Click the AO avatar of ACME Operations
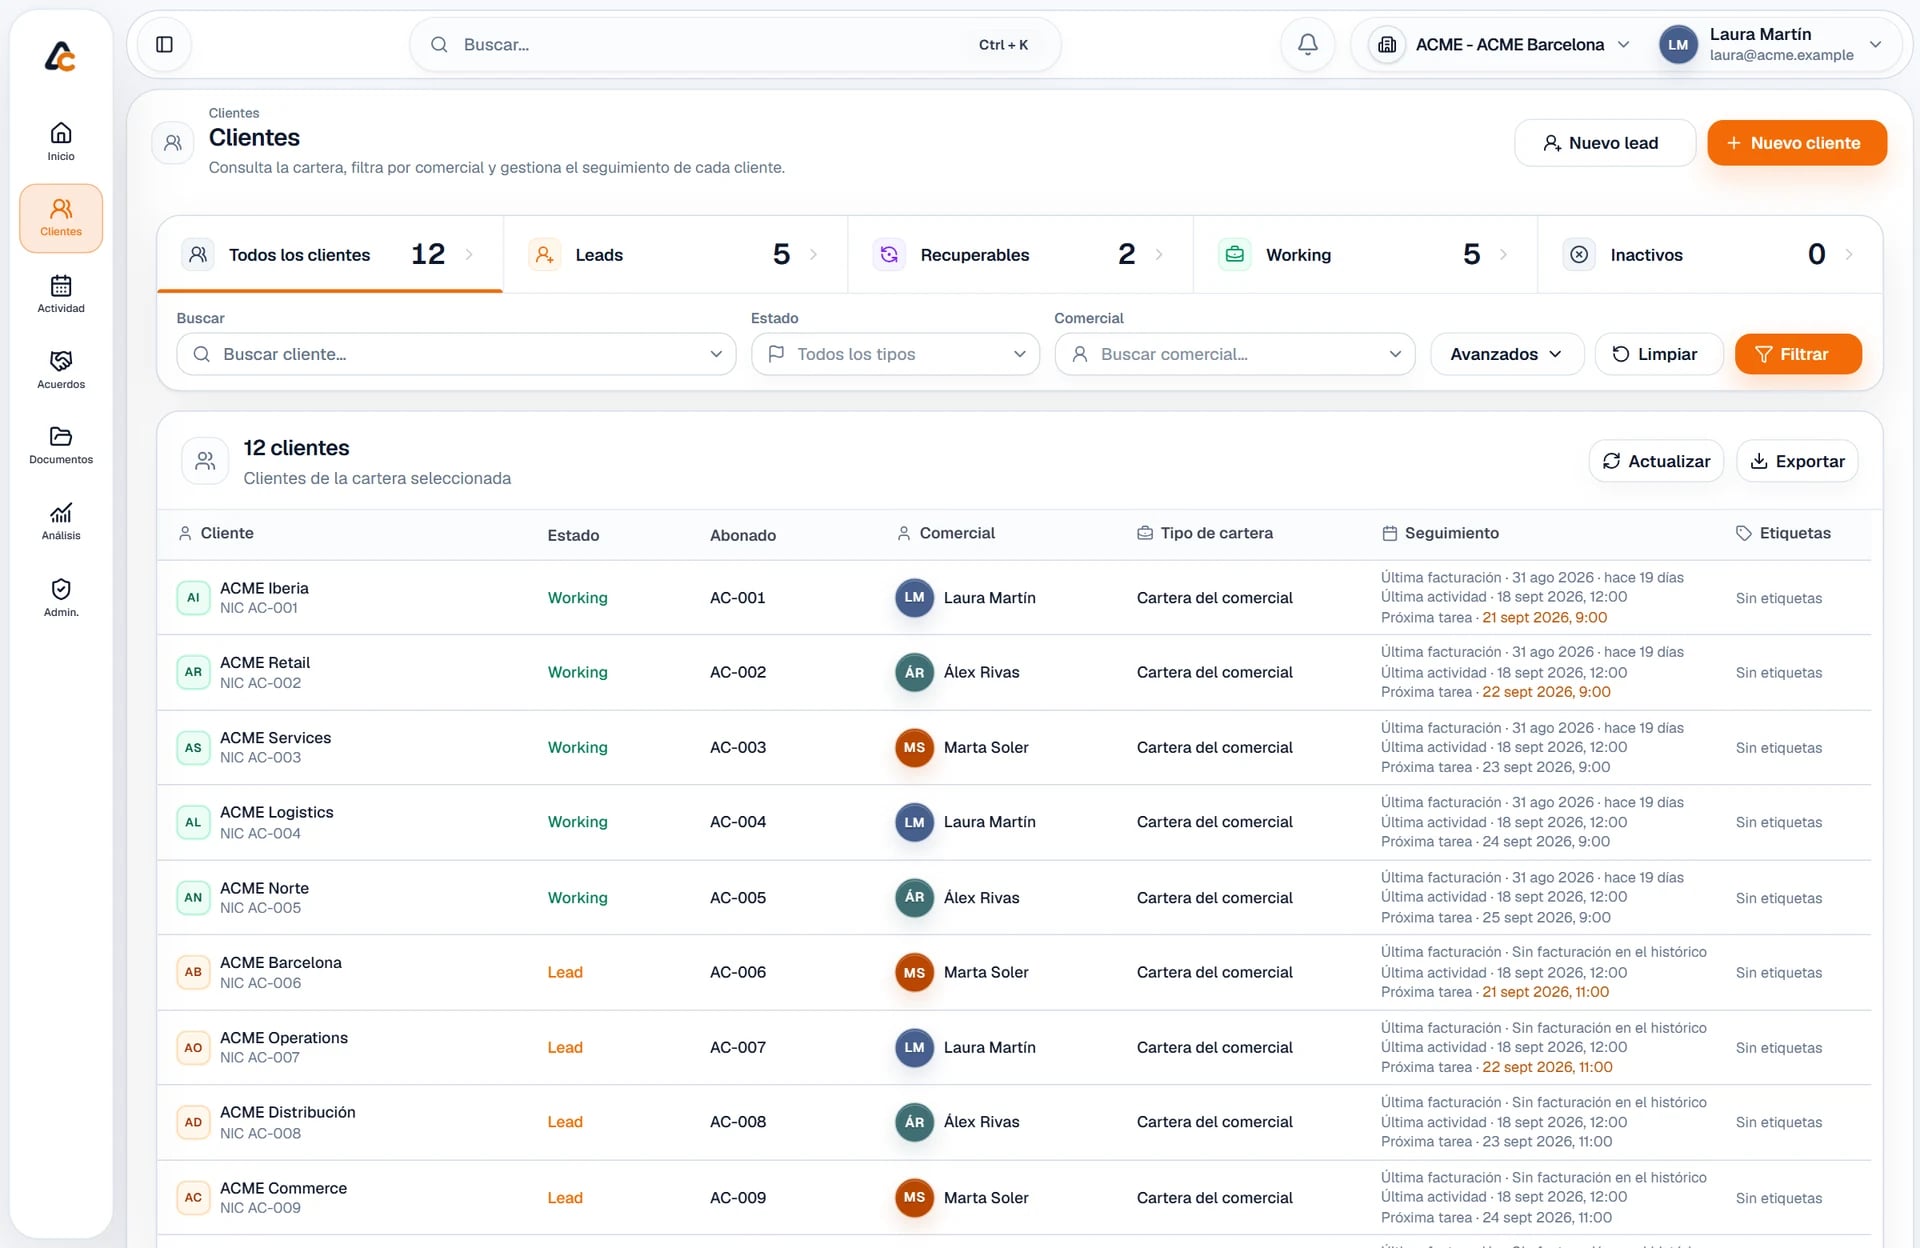This screenshot has width=1920, height=1248. 193,1048
